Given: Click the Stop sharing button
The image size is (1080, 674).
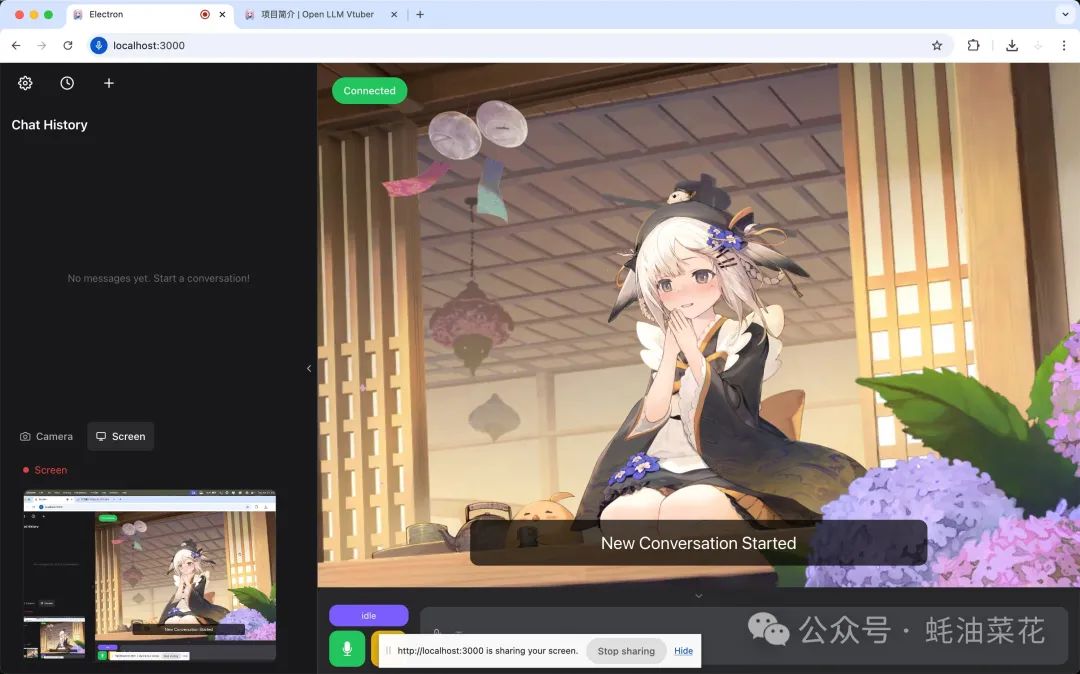Looking at the screenshot, I should click(x=626, y=651).
